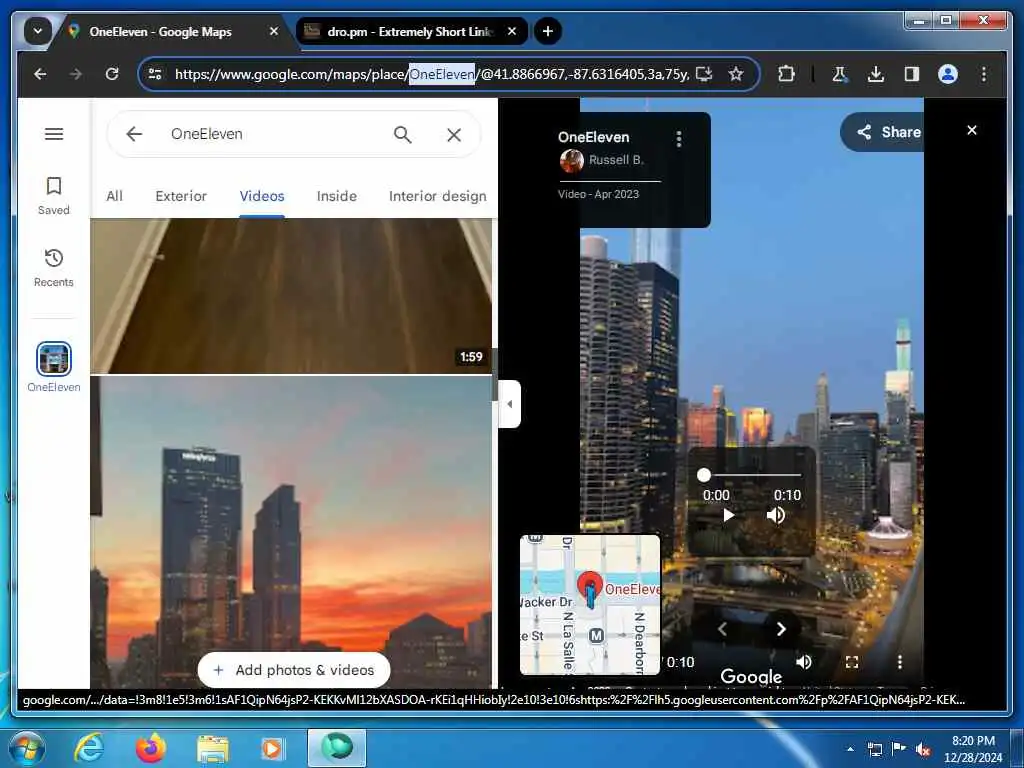The width and height of the screenshot is (1024, 768).
Task: Select the OneEleven recent place thumbnail
Action: (54, 359)
